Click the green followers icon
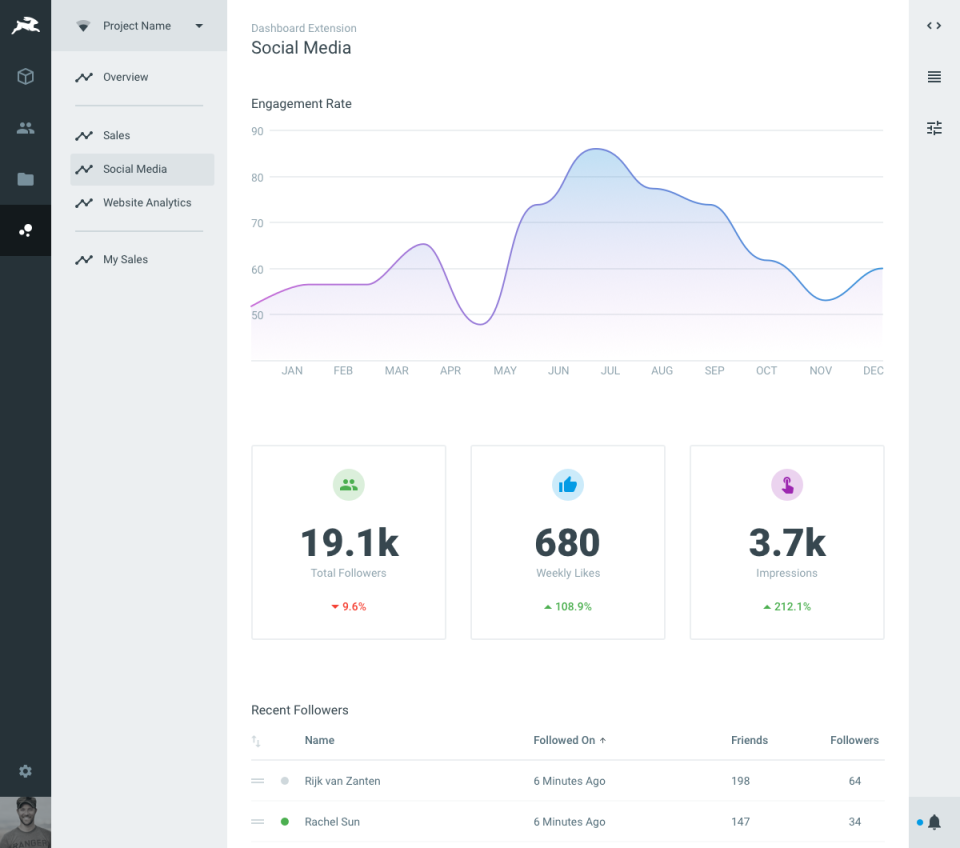This screenshot has height=848, width=960. pyautogui.click(x=348, y=485)
